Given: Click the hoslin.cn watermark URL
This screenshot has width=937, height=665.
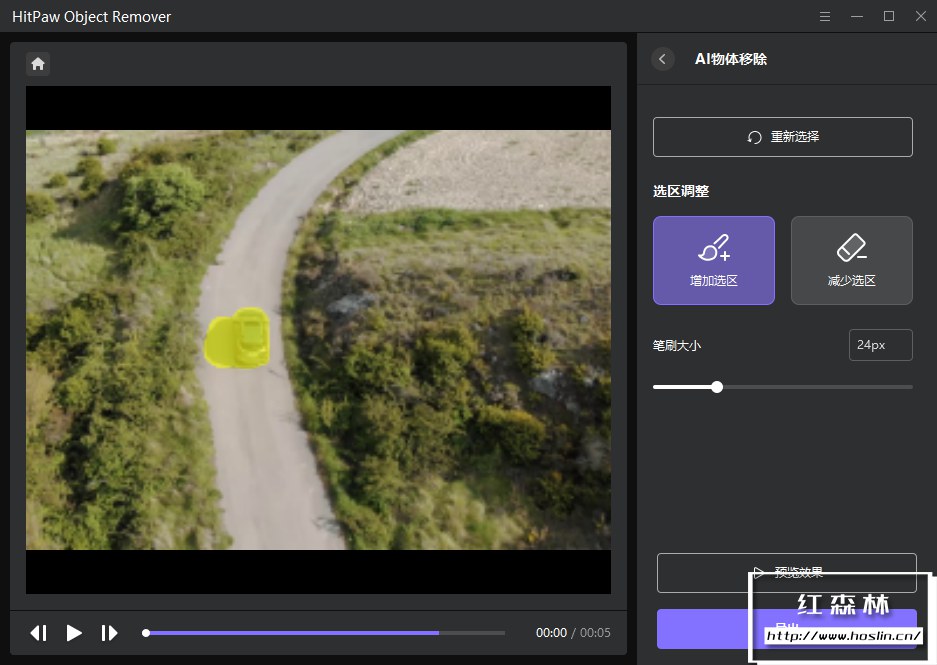Looking at the screenshot, I should point(843,635).
